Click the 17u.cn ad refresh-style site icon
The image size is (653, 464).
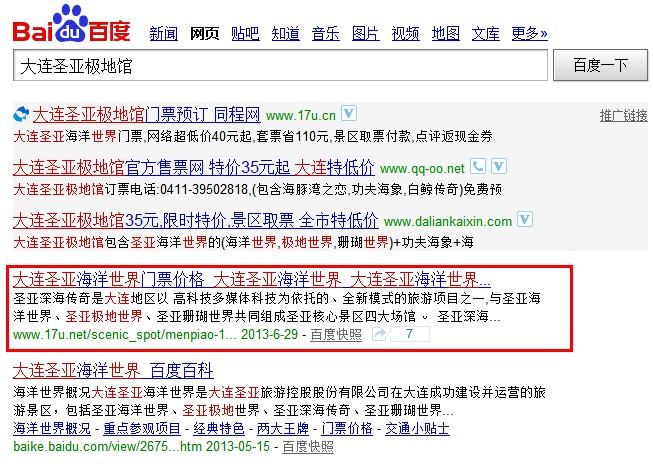pos(21,114)
